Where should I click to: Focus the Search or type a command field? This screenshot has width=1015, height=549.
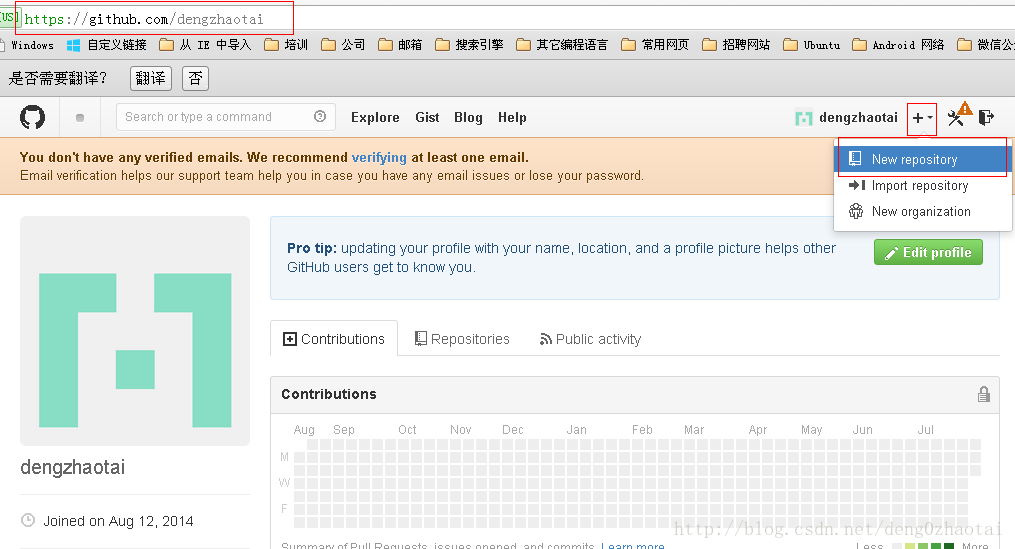[226, 117]
